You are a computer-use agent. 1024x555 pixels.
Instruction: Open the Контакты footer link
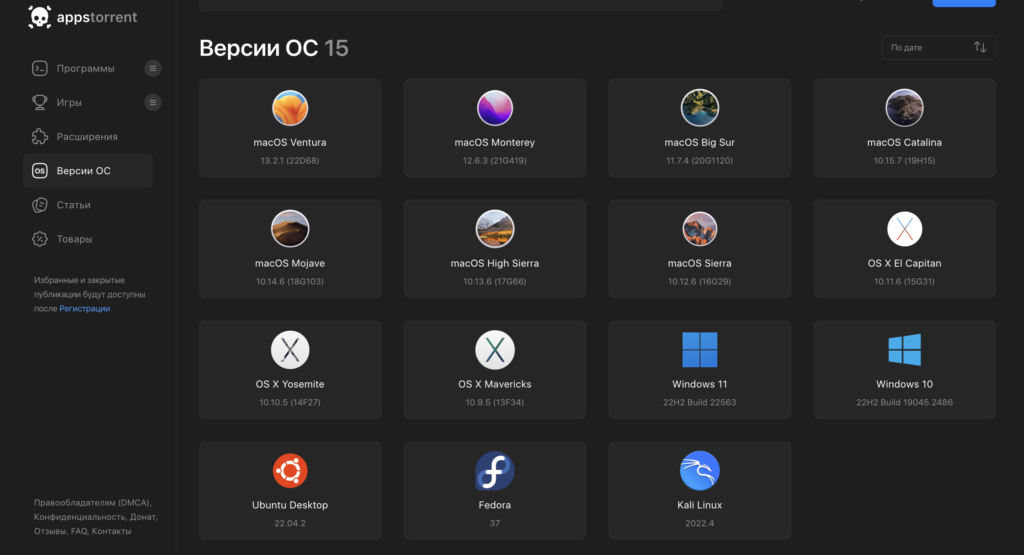112,531
